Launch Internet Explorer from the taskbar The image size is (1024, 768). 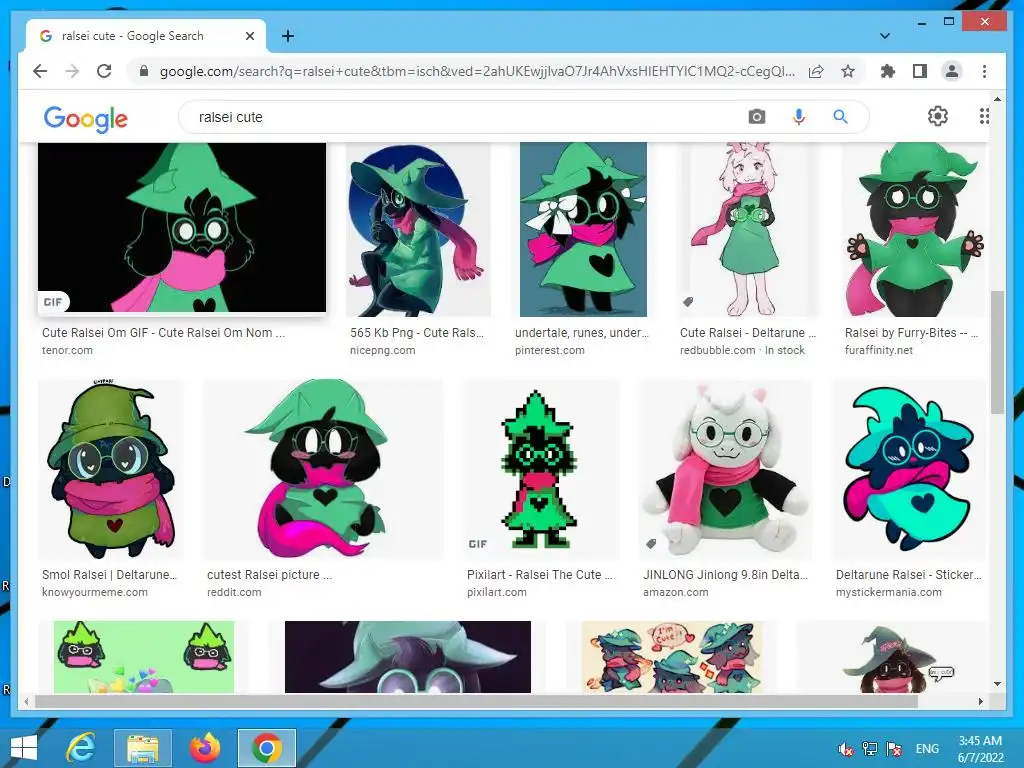point(82,748)
